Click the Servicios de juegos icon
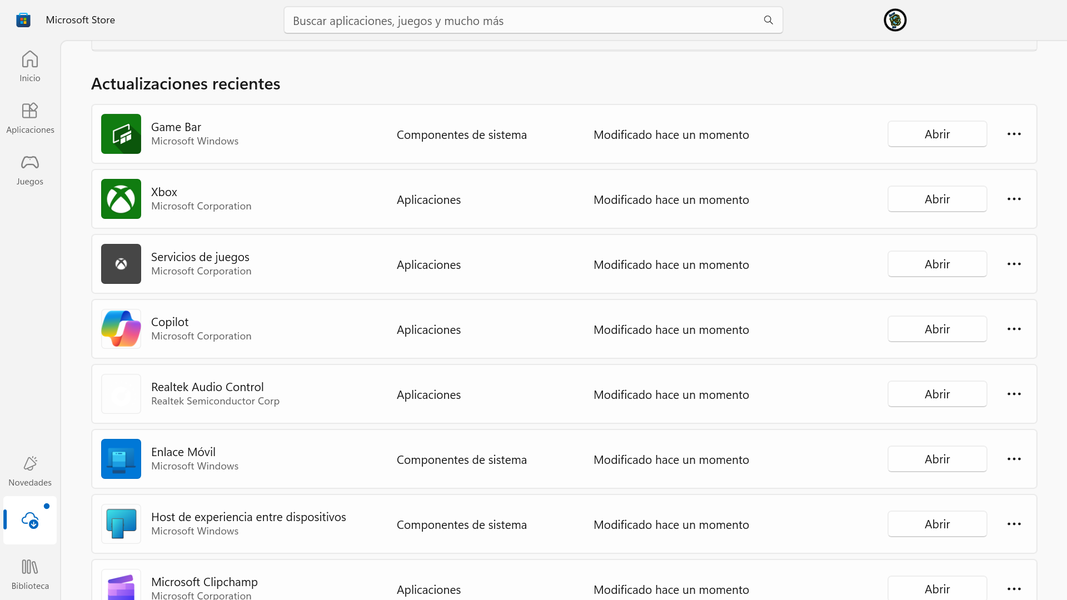The image size is (1067, 600). 121,264
